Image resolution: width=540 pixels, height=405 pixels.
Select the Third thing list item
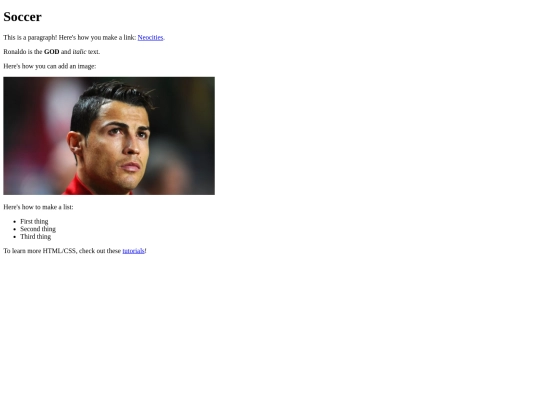[x=35, y=237]
